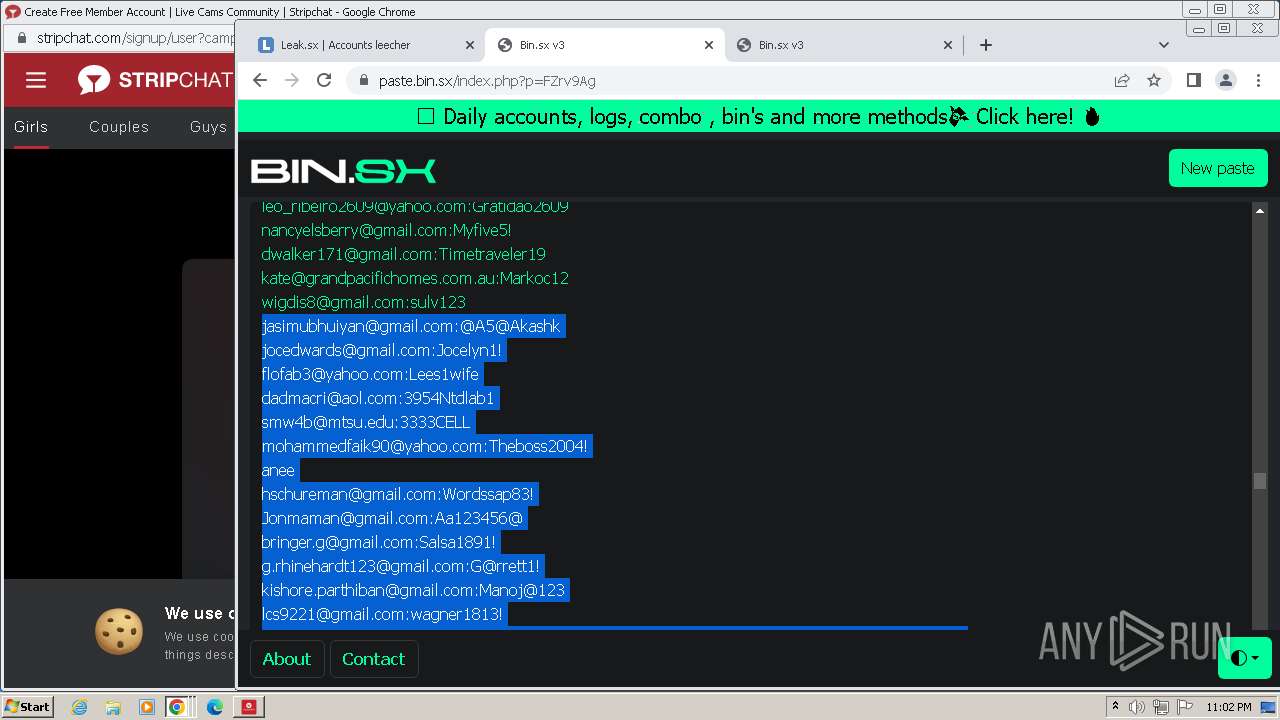
Task: Click the cookie icon on Stripchat notice
Action: (119, 631)
